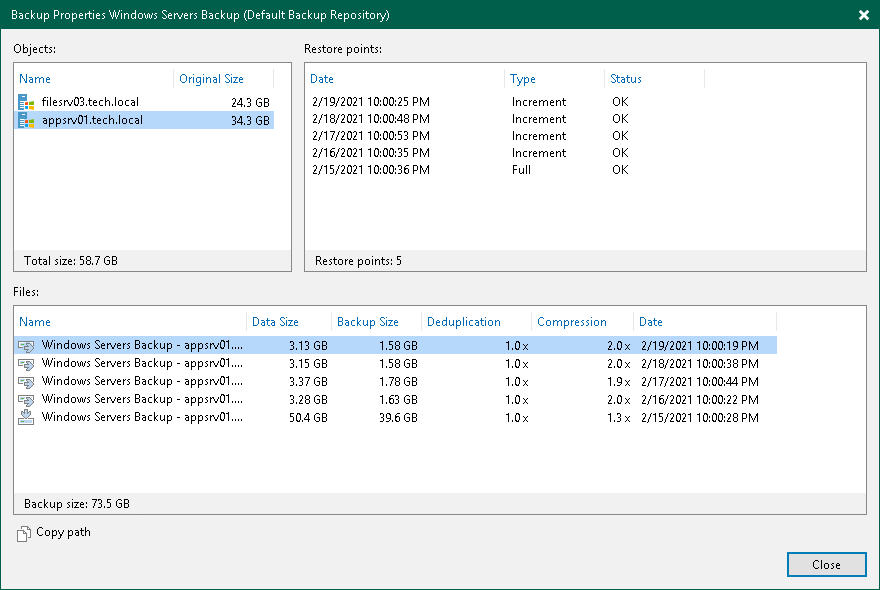Click the filesrv03.tech.local server icon

[26, 102]
